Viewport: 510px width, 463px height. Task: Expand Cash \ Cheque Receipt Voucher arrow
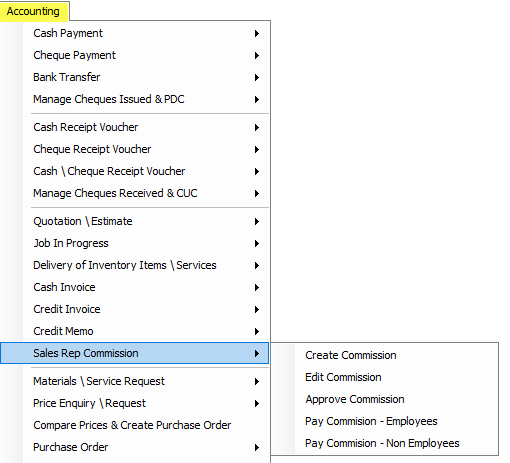257,171
